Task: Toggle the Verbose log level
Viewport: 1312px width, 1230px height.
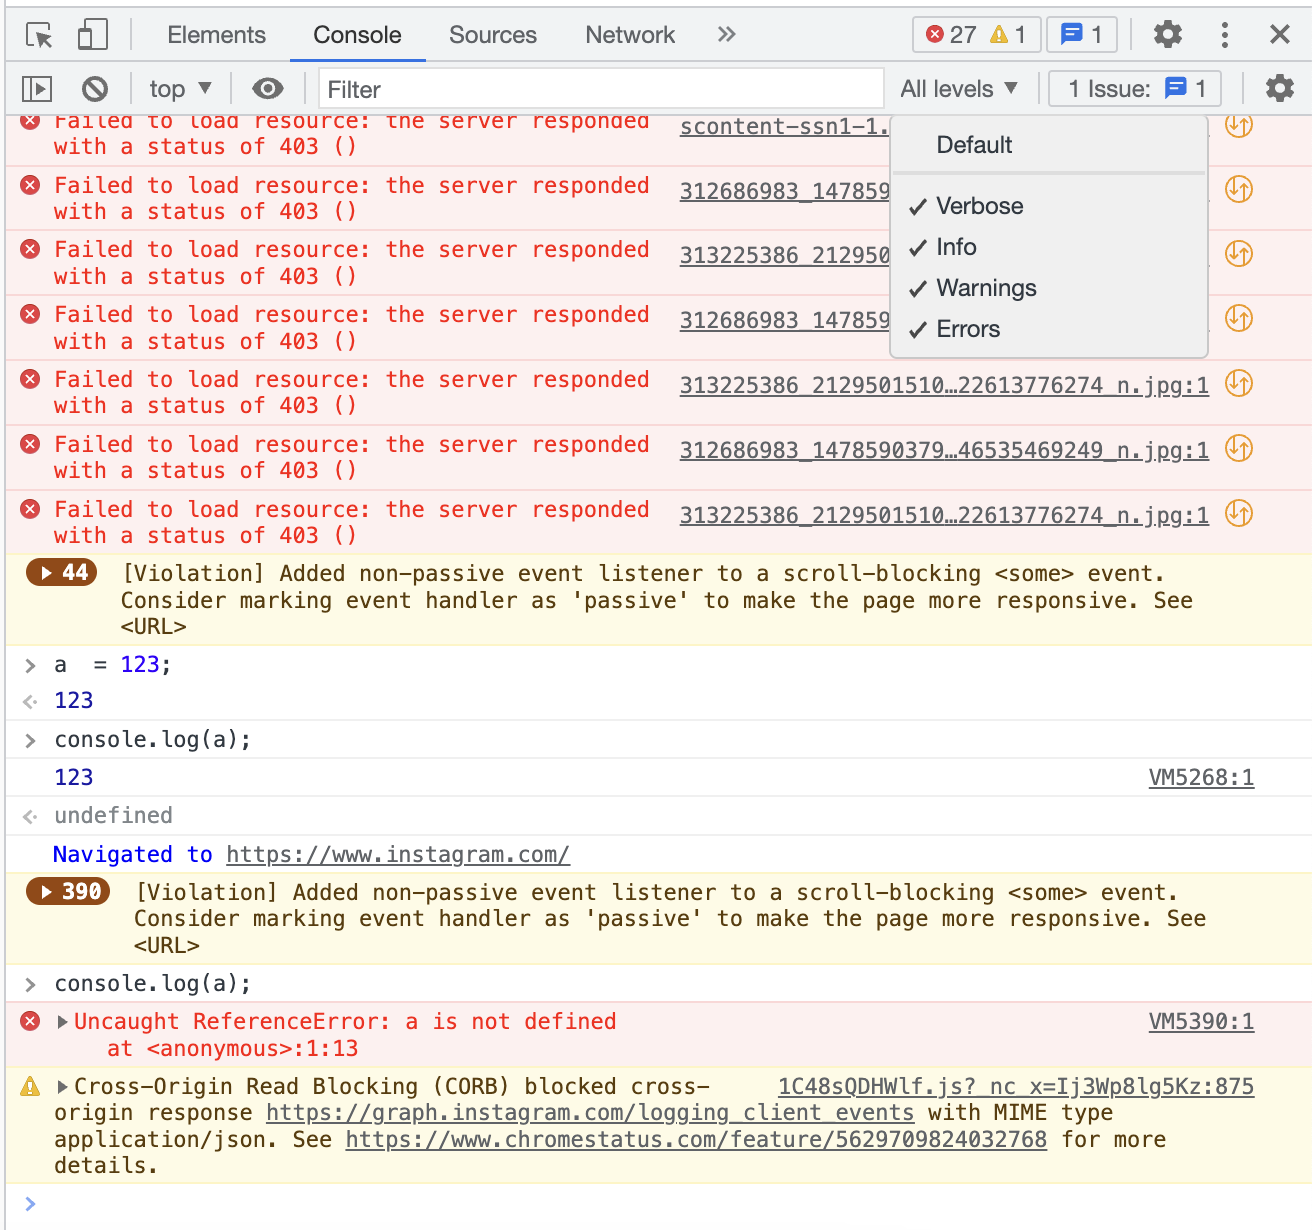Action: point(1049,206)
